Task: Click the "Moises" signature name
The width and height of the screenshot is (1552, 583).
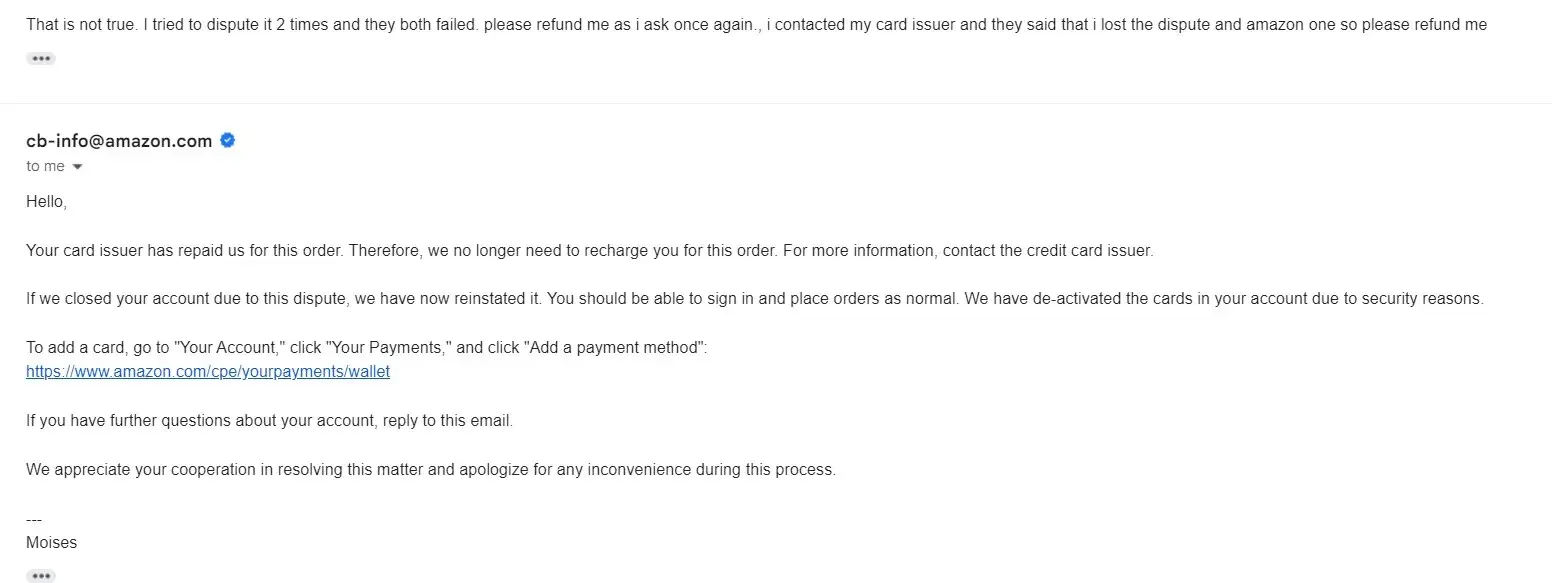Action: pos(52,543)
